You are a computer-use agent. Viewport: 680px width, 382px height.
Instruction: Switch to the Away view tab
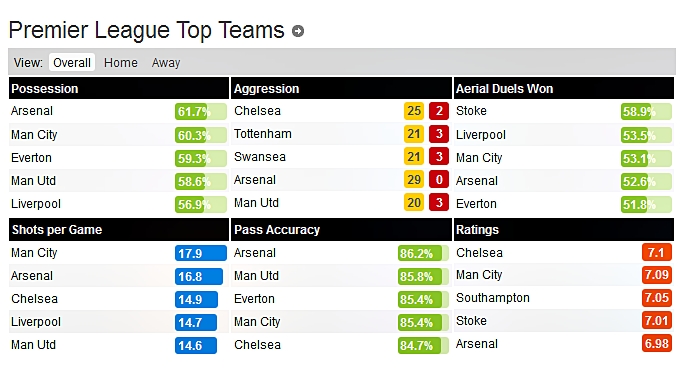166,63
